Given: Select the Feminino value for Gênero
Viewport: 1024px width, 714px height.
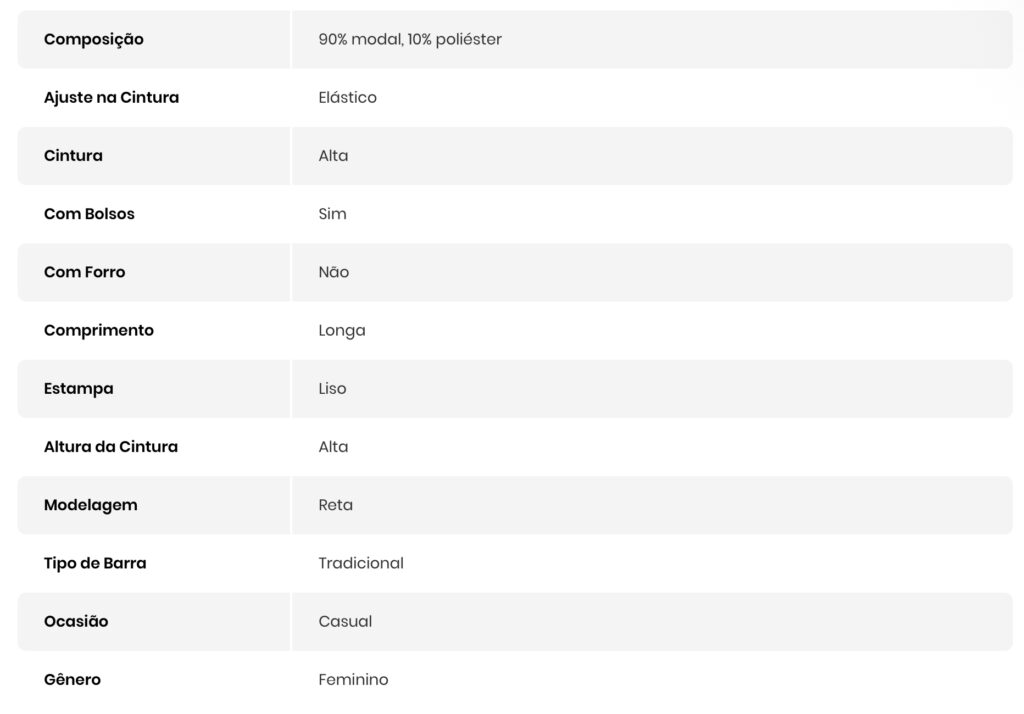Looking at the screenshot, I should tap(353, 680).
